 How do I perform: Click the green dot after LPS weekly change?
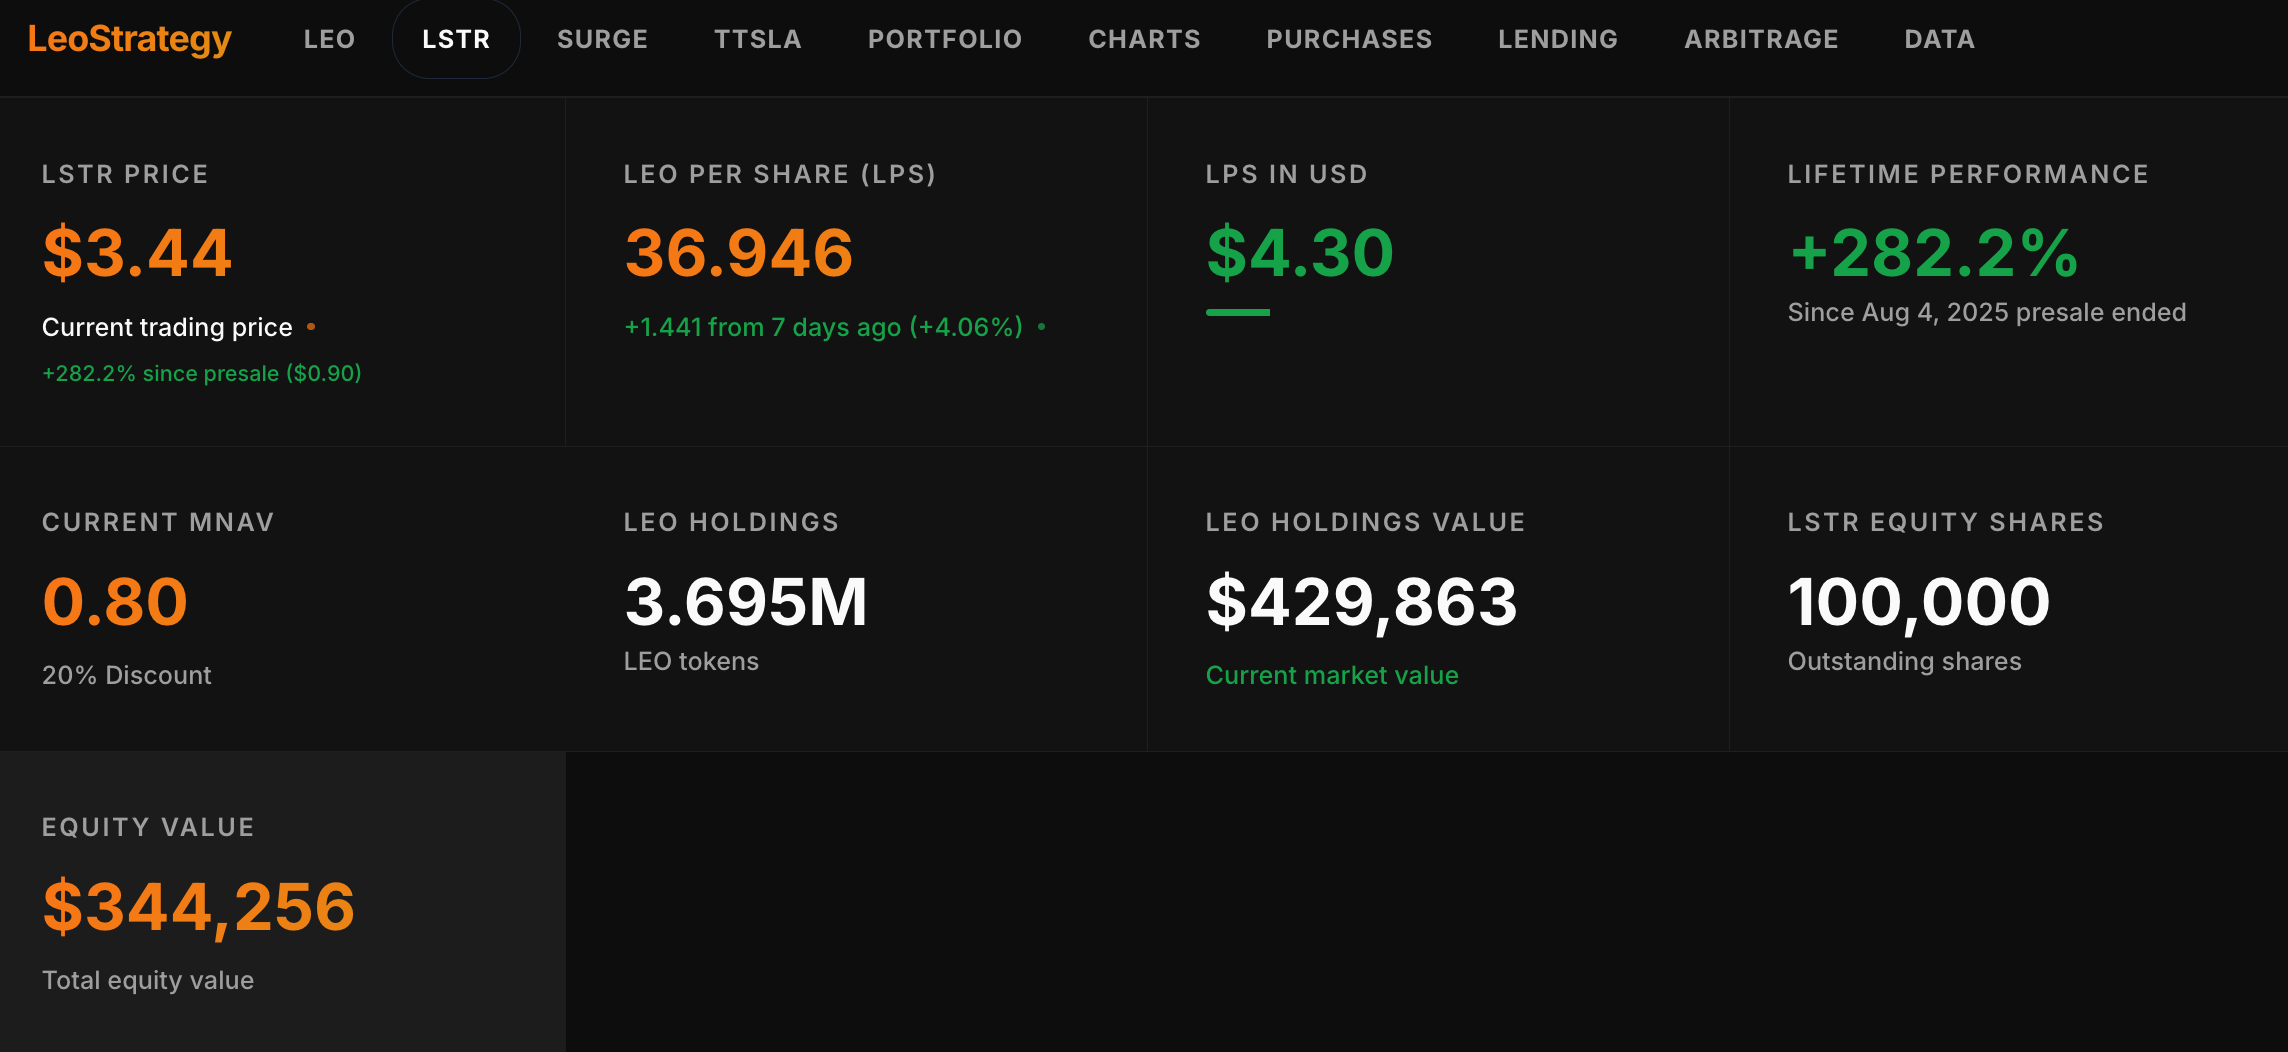click(1041, 327)
